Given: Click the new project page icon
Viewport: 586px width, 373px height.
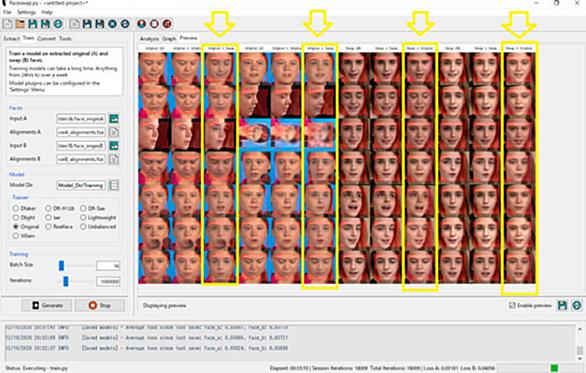Looking at the screenshot, I should [x=7, y=24].
